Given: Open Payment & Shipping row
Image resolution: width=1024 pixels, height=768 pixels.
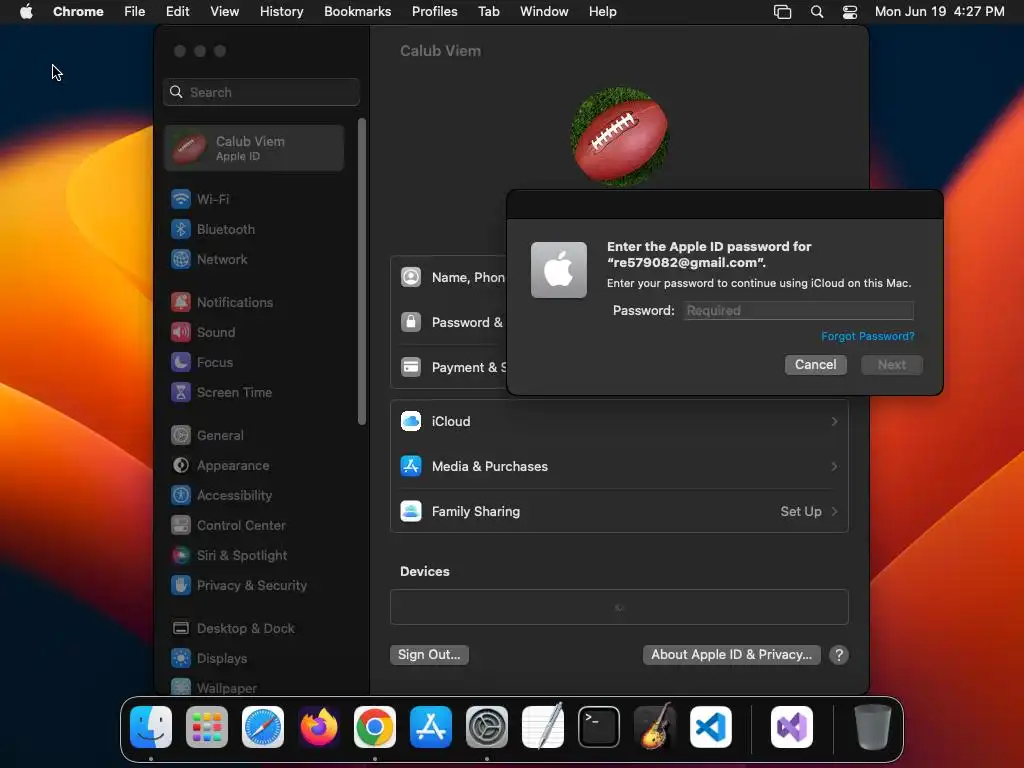Looking at the screenshot, I should (x=449, y=368).
